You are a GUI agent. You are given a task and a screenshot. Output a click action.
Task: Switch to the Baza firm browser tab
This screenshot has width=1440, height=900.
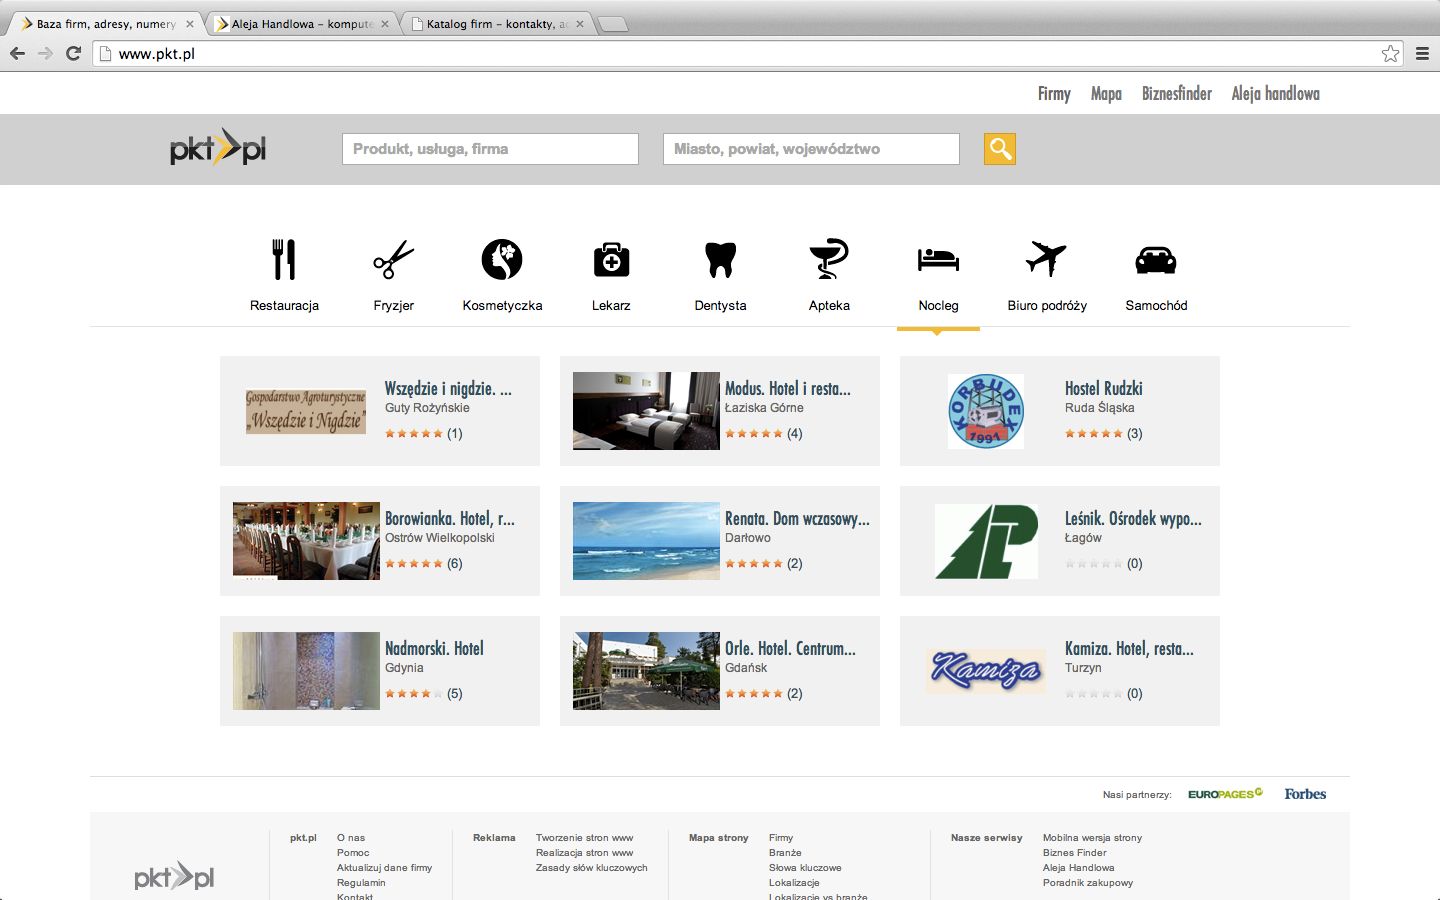point(106,24)
